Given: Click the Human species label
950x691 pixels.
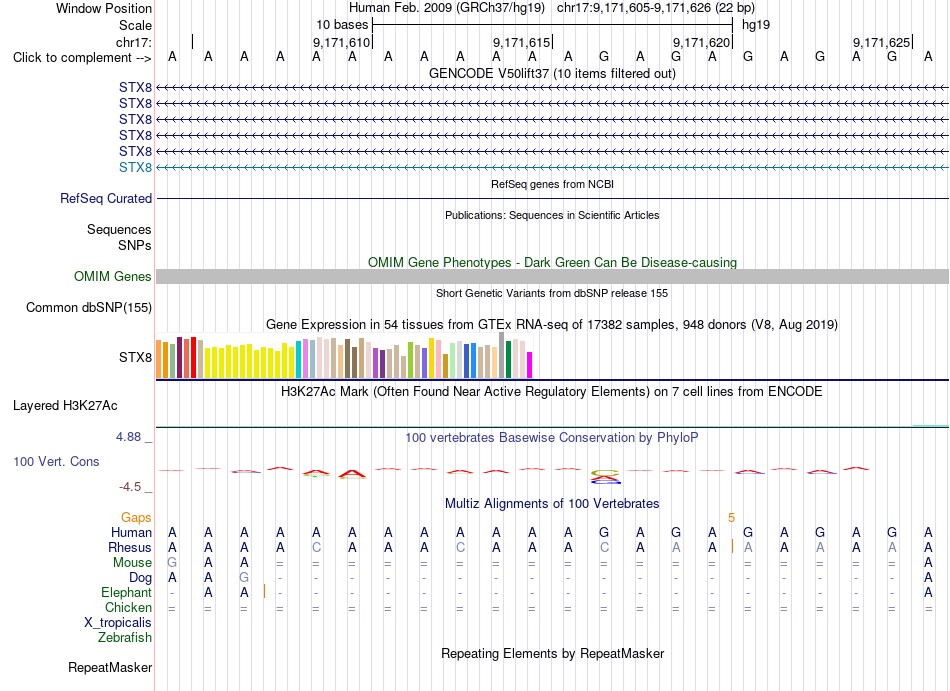Looking at the screenshot, I should [131, 532].
